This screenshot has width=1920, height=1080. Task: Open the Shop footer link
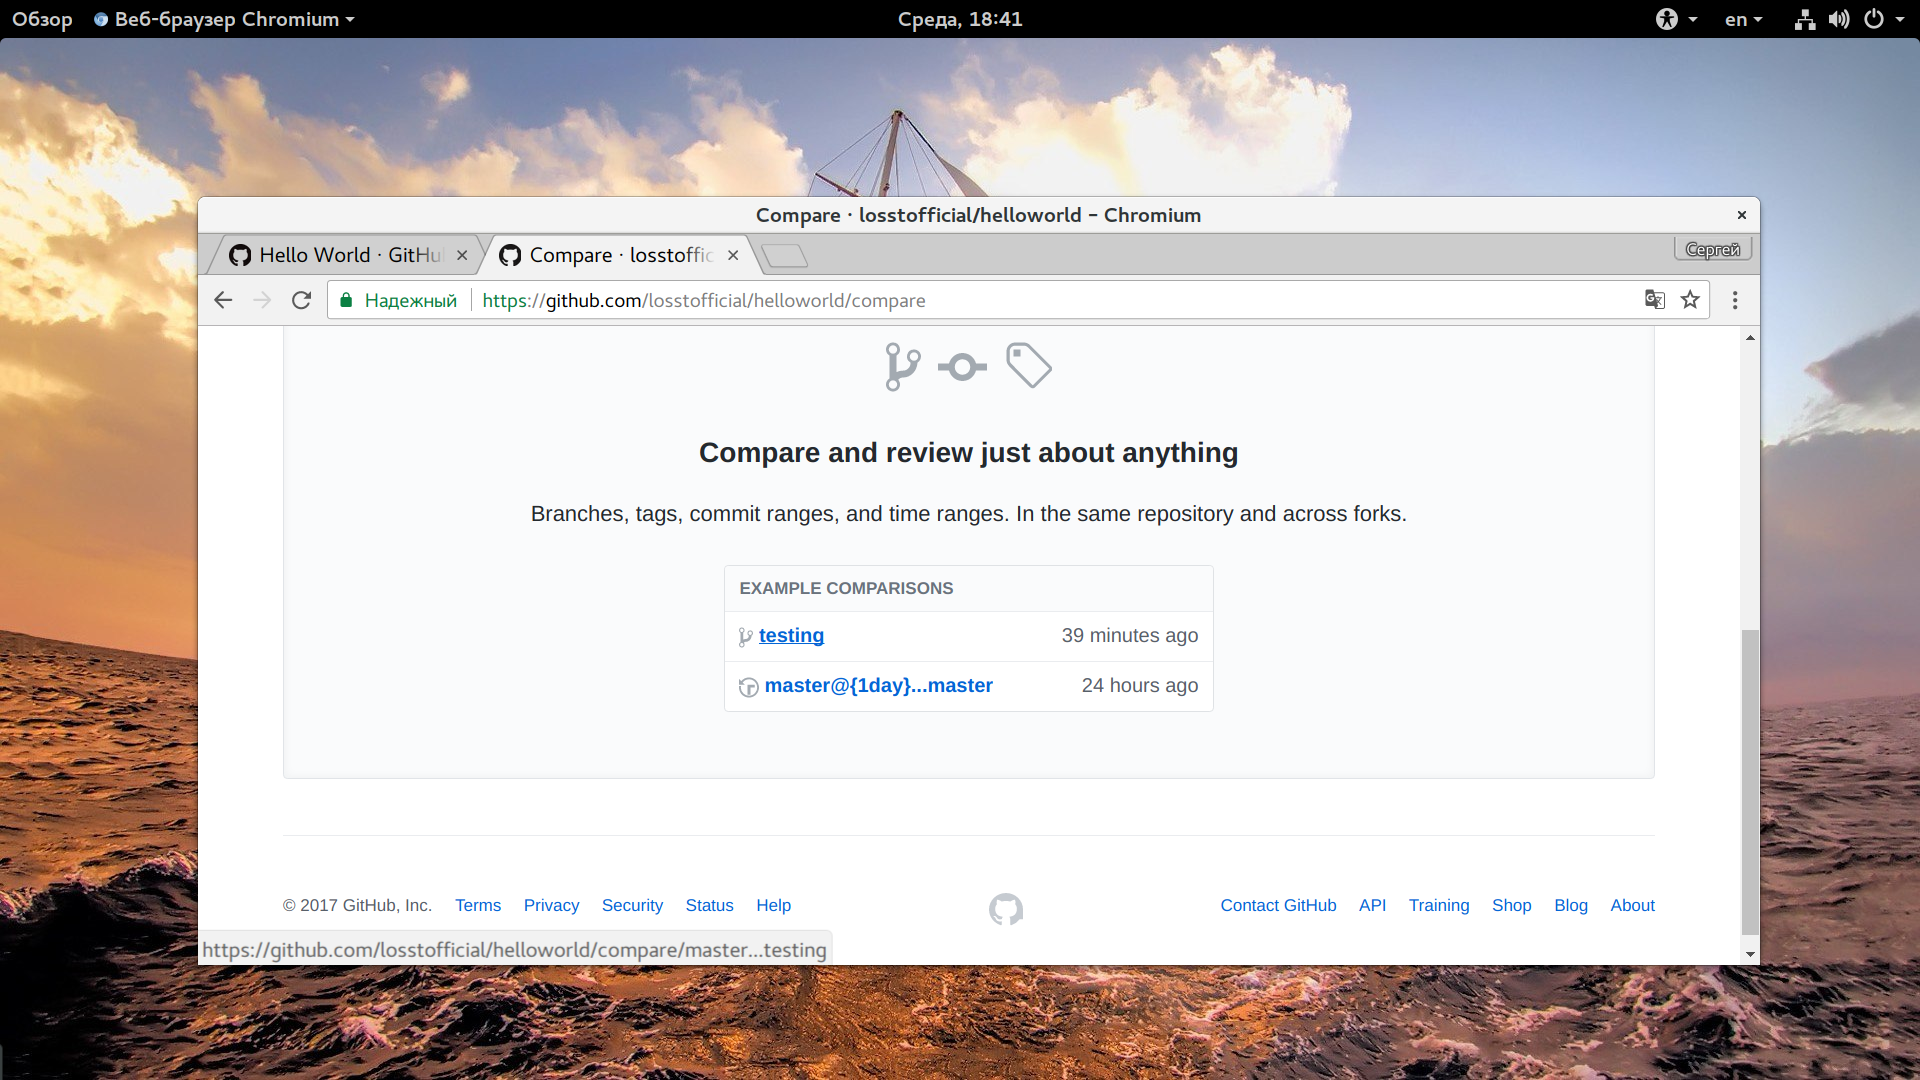pyautogui.click(x=1511, y=905)
